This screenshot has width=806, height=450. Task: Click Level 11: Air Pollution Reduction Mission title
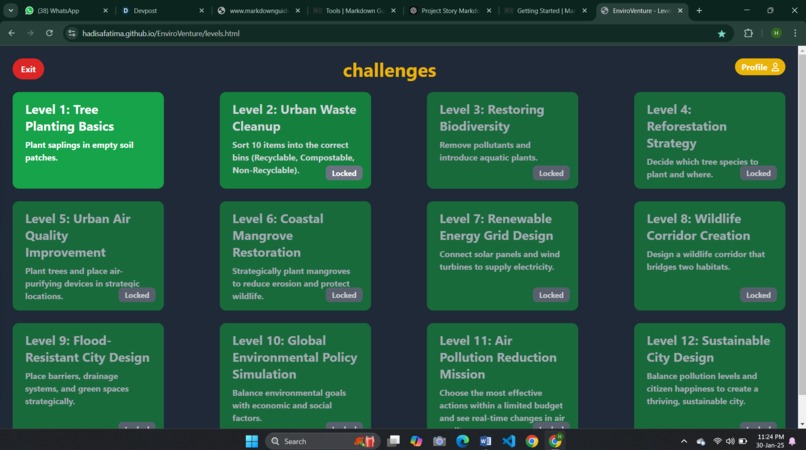point(498,357)
